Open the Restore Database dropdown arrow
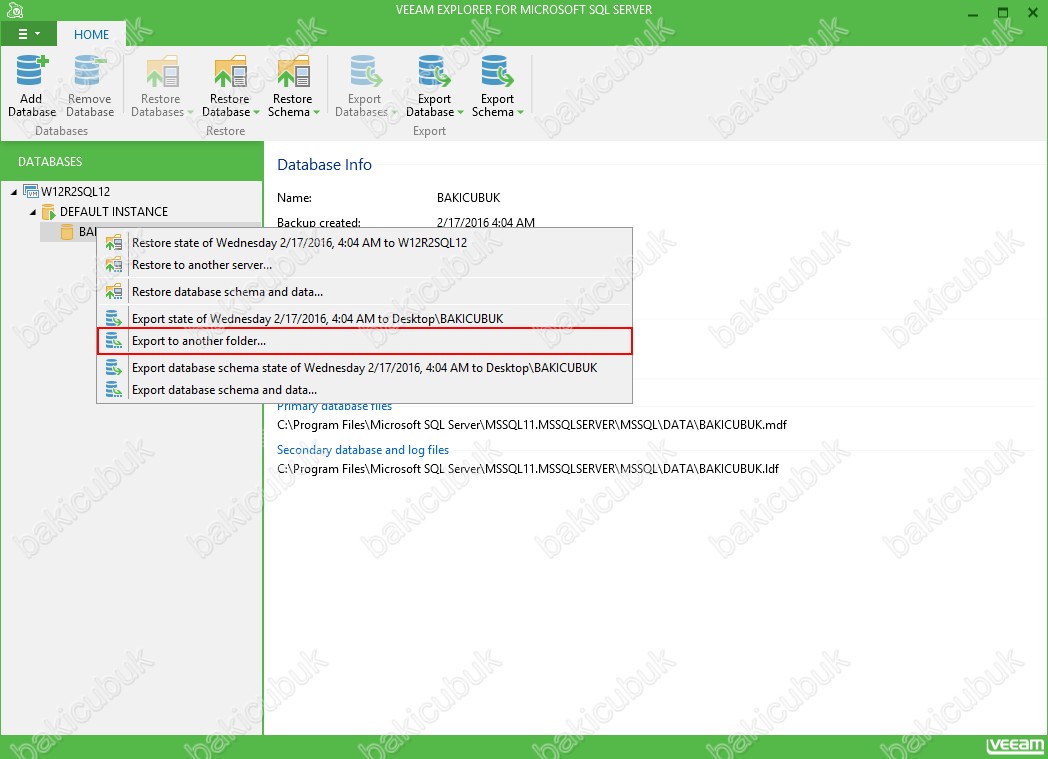1048x759 pixels. [x=257, y=112]
